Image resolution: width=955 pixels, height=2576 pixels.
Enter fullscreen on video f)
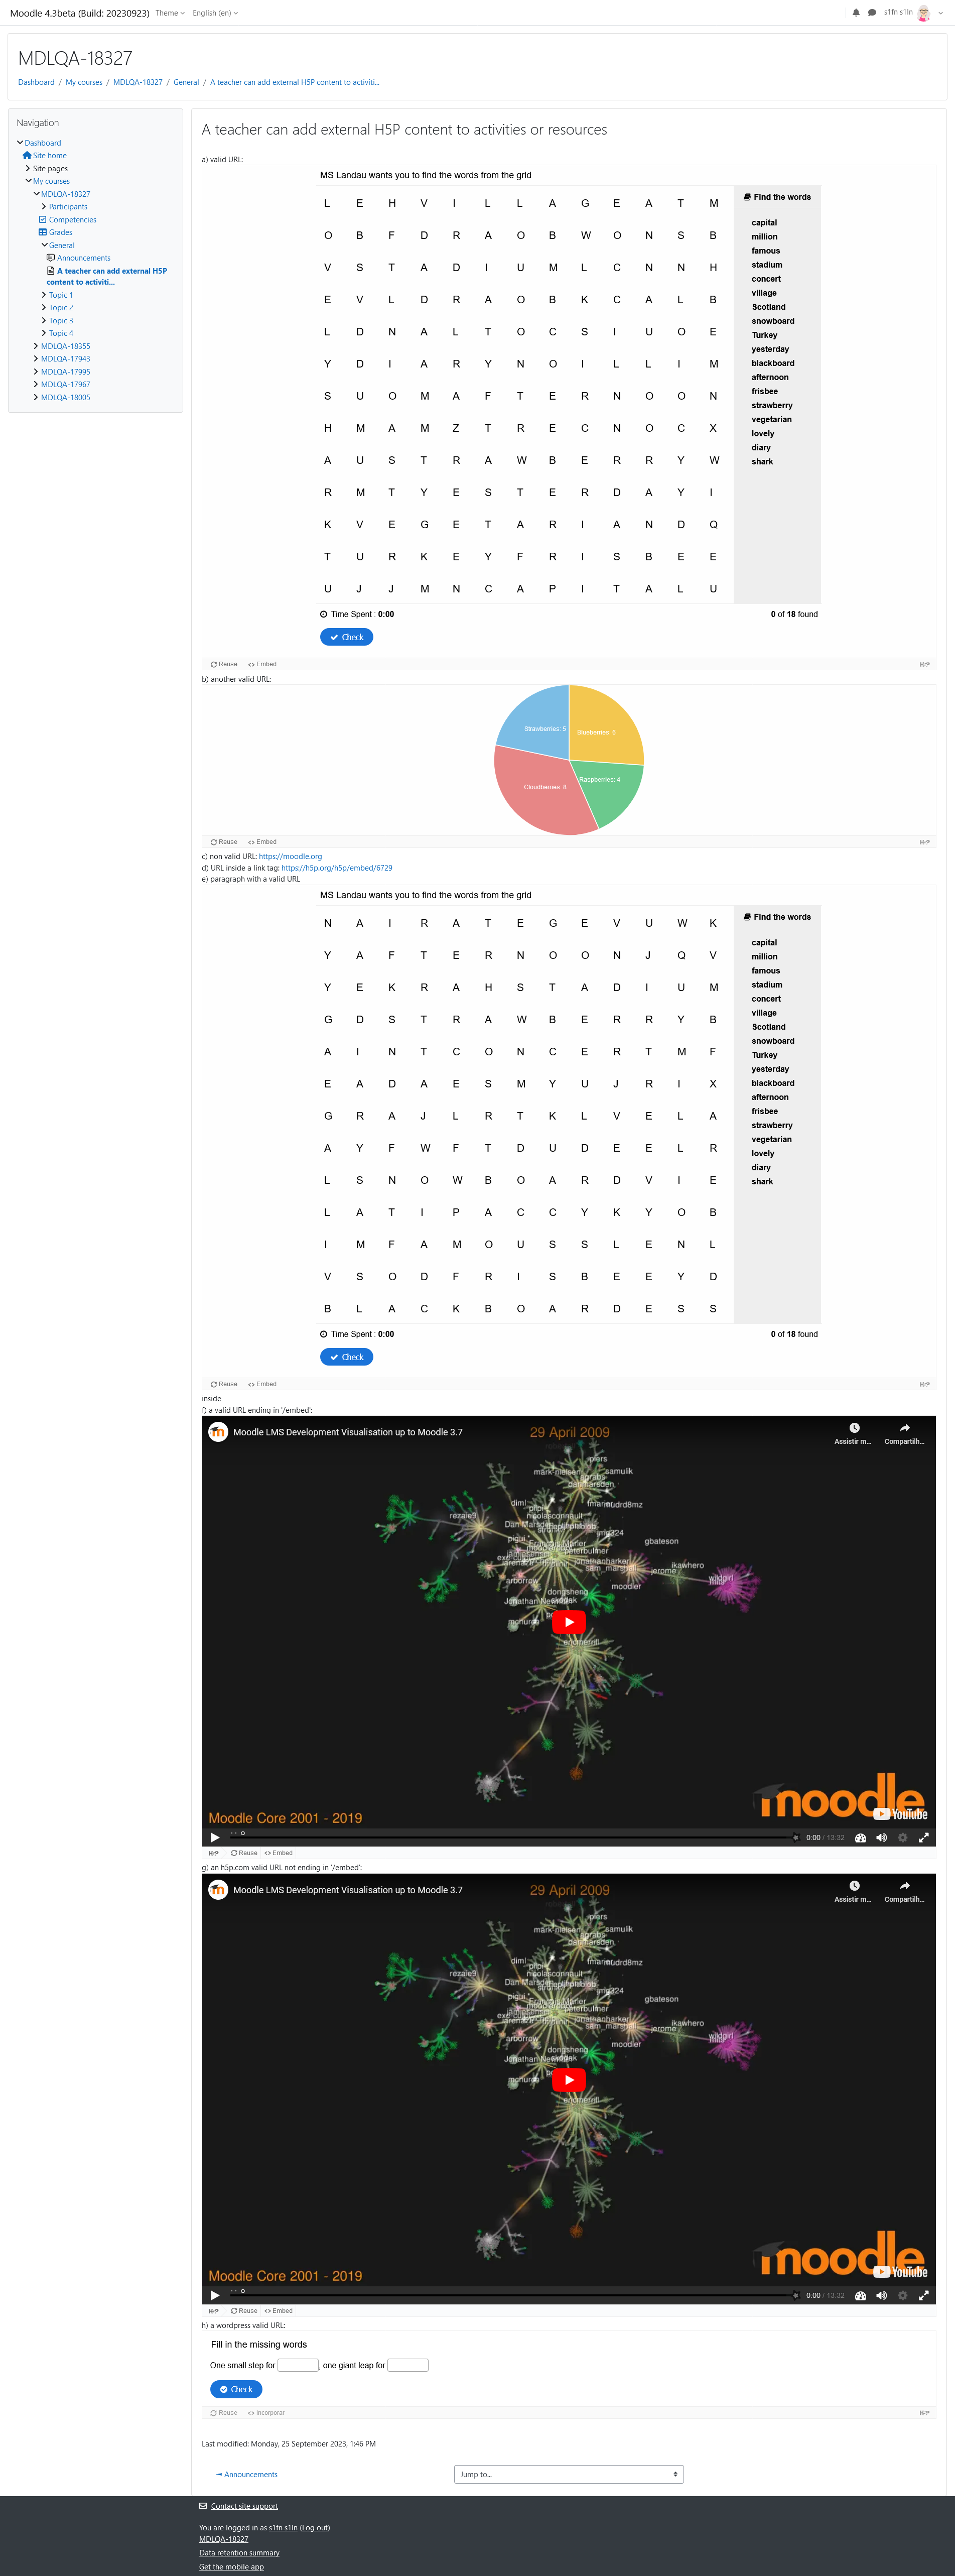(x=924, y=1837)
